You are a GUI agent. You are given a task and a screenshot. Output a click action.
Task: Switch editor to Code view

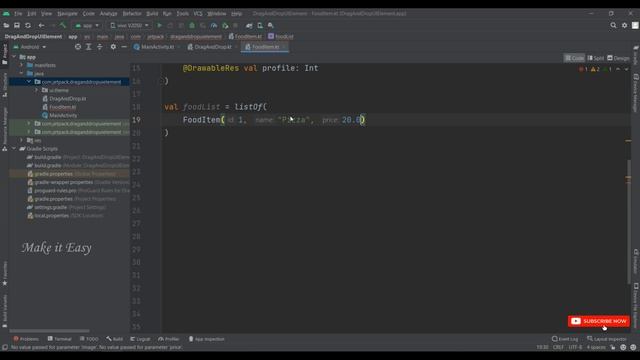[x=574, y=58]
